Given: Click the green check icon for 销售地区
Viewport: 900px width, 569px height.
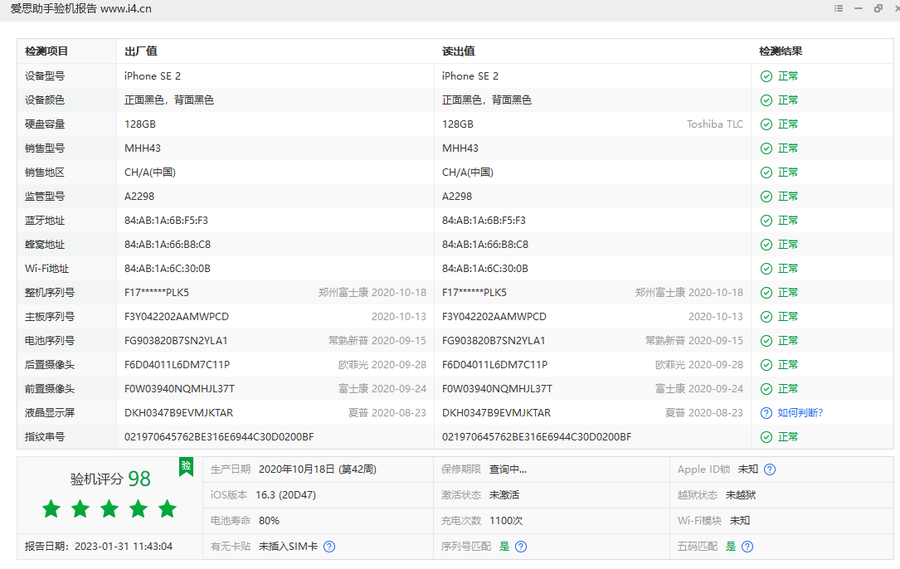Looking at the screenshot, I should [766, 173].
